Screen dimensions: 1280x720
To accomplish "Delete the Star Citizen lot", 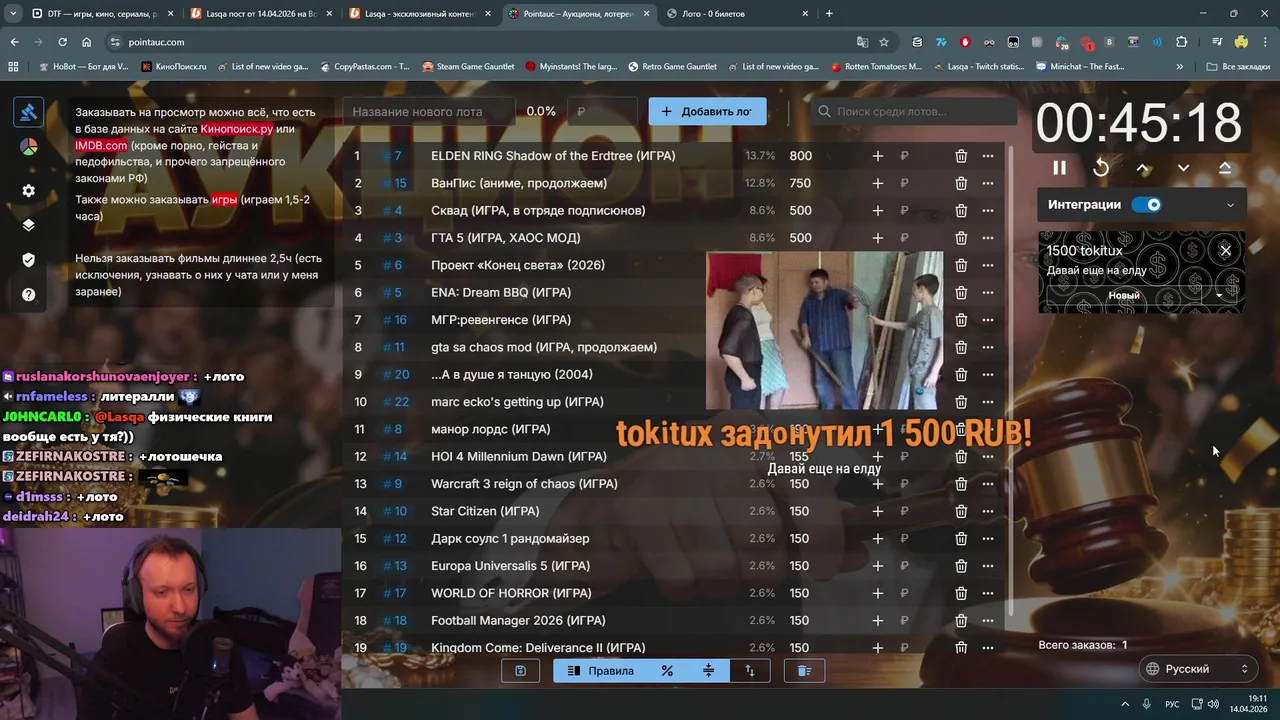I will pyautogui.click(x=960, y=511).
